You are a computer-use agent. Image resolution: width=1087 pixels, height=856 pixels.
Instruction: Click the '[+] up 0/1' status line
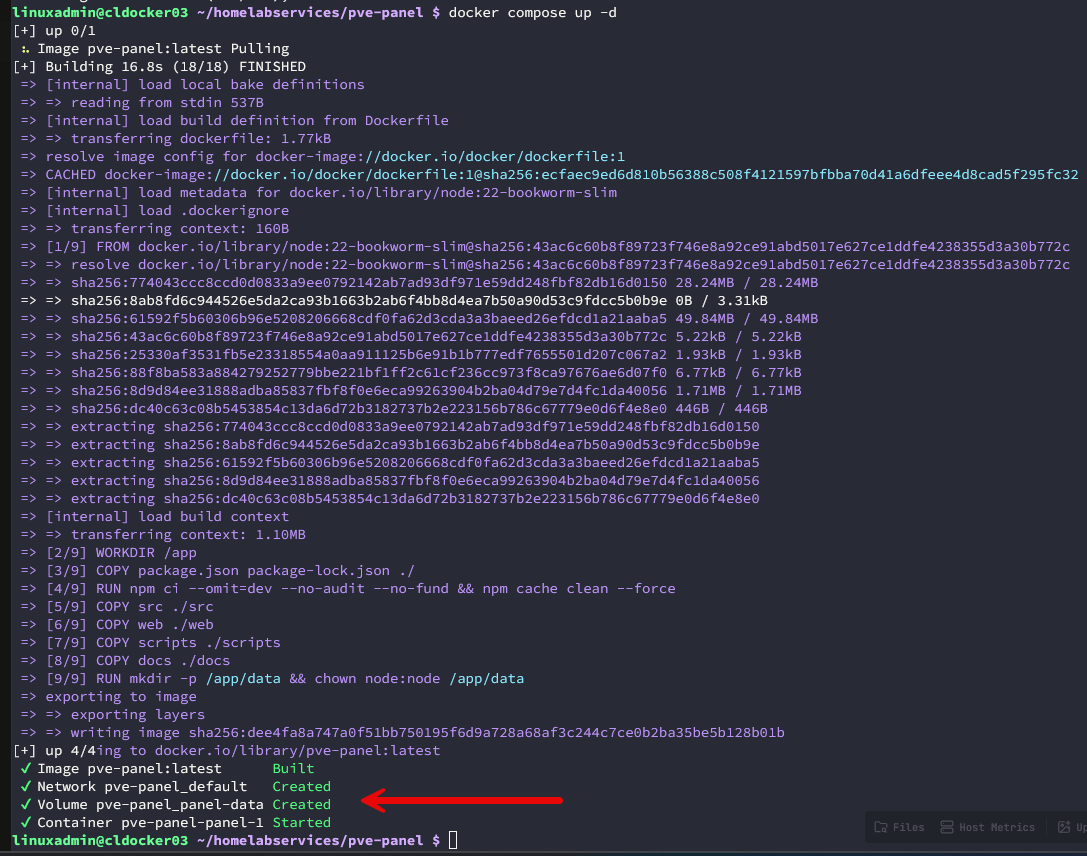tap(54, 30)
